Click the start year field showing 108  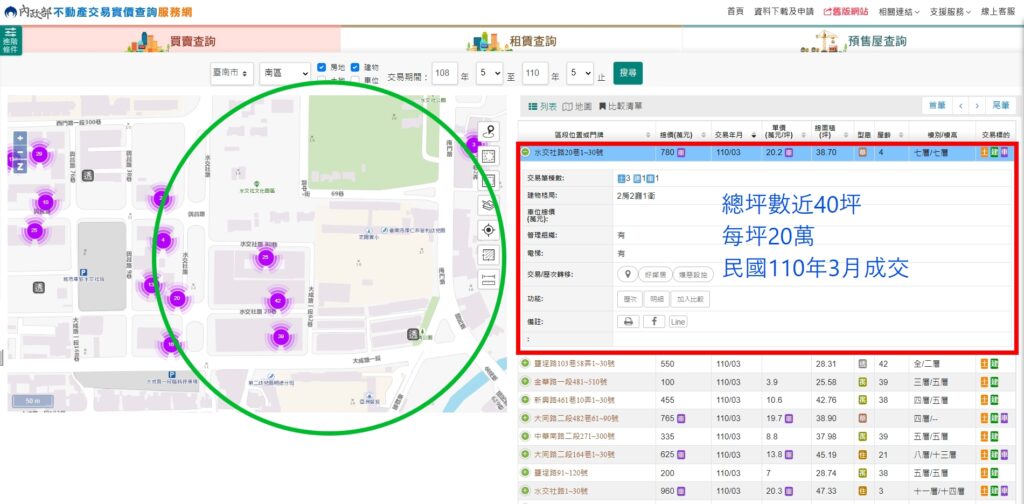(445, 74)
